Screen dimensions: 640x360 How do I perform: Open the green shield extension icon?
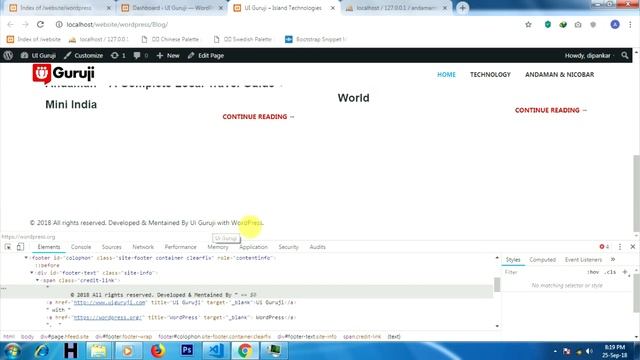coord(548,24)
